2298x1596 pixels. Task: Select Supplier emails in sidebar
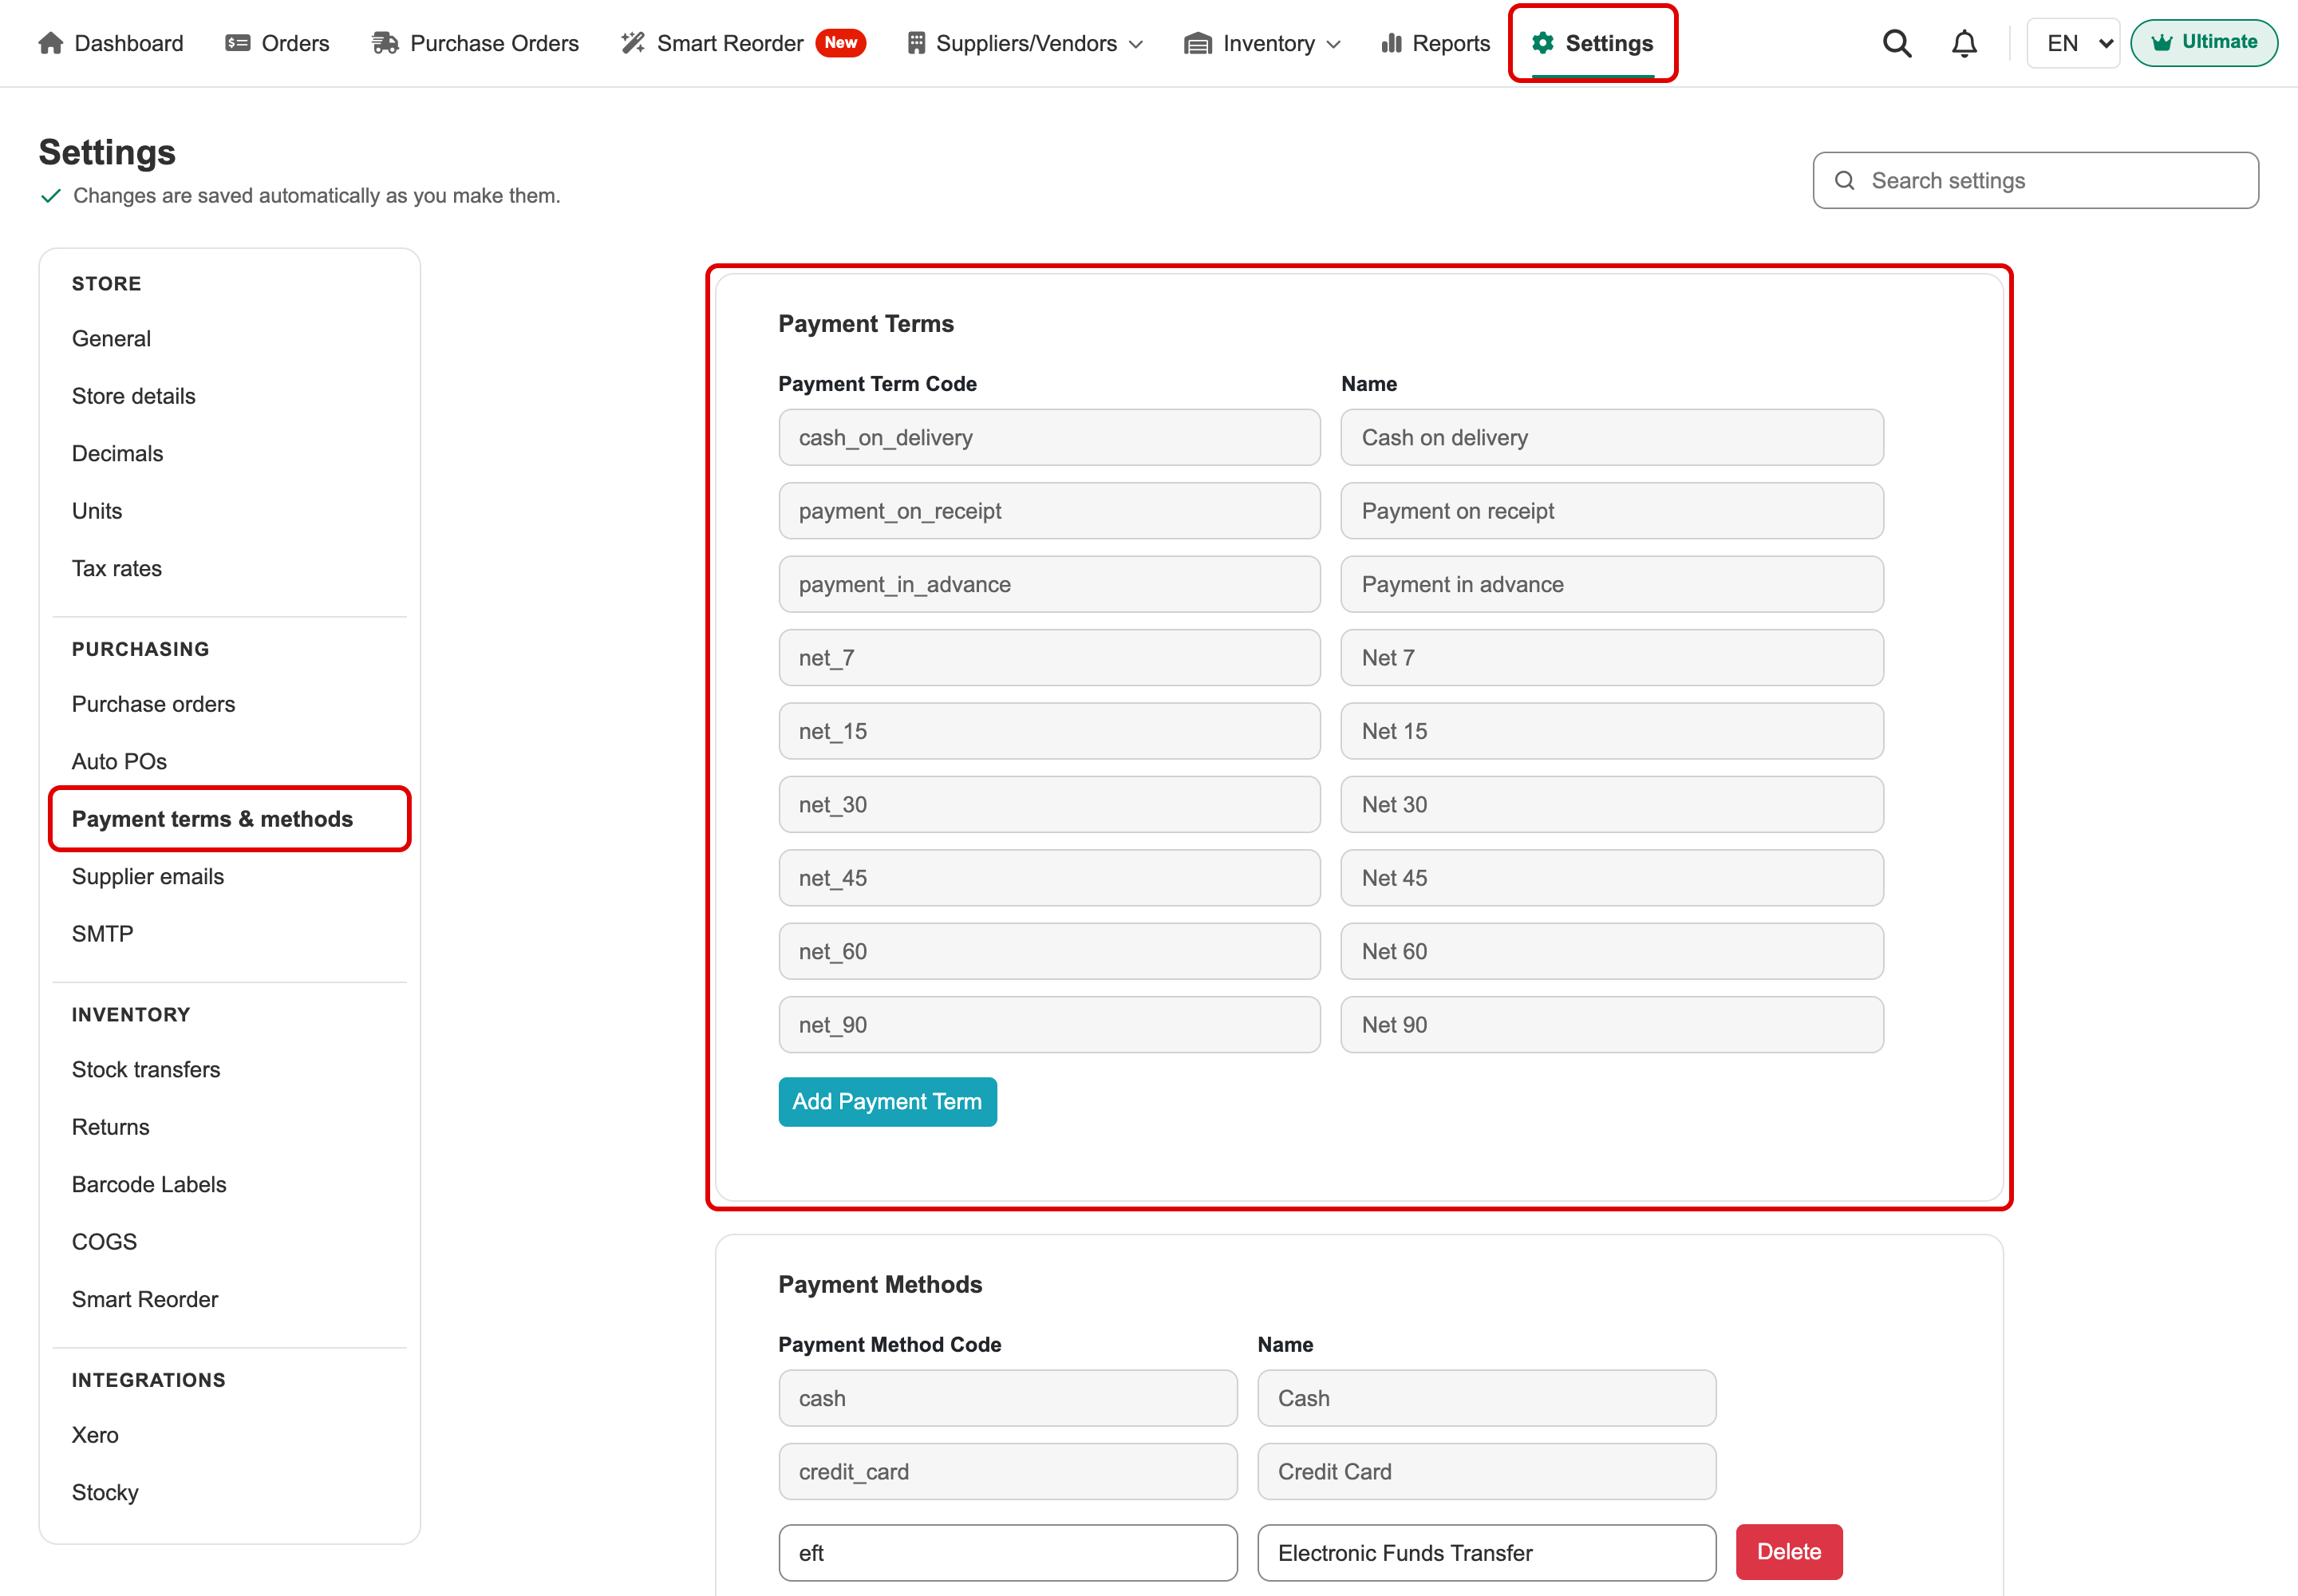tap(148, 876)
